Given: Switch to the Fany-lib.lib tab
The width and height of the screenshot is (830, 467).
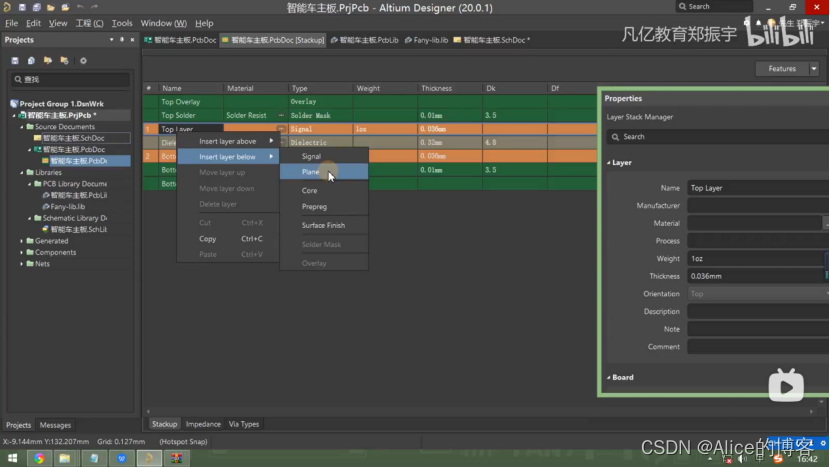Looking at the screenshot, I should 426,40.
